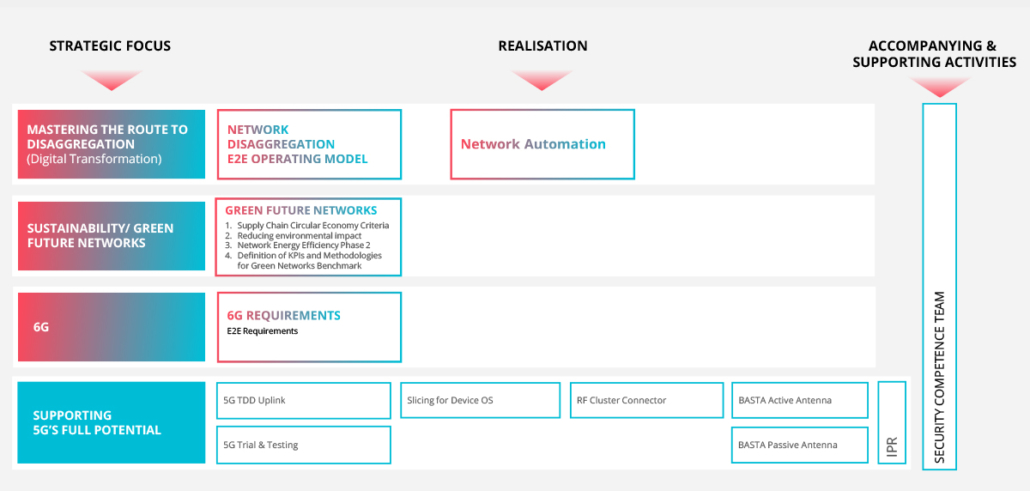Open the Network Disaggregation E2E Operating Model box
1030x491 pixels.
[309, 144]
